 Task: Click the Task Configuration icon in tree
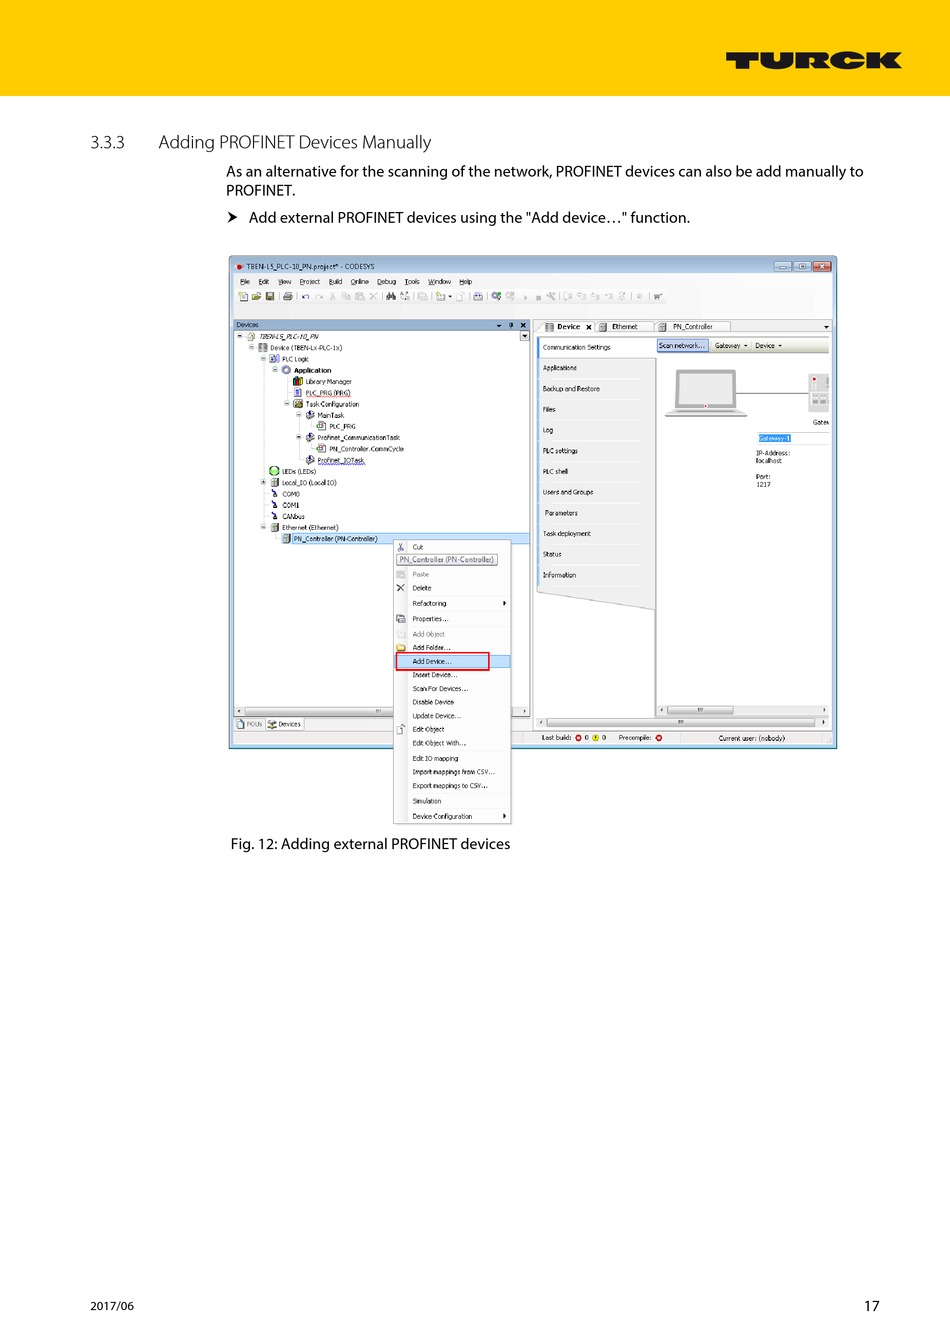(298, 404)
